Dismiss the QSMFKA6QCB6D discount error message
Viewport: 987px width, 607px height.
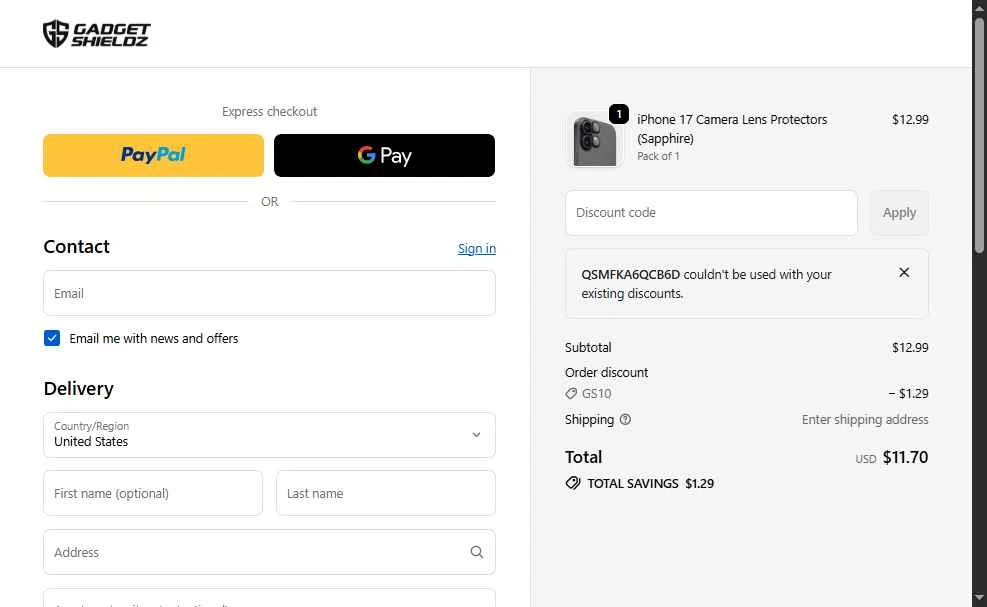tap(904, 273)
